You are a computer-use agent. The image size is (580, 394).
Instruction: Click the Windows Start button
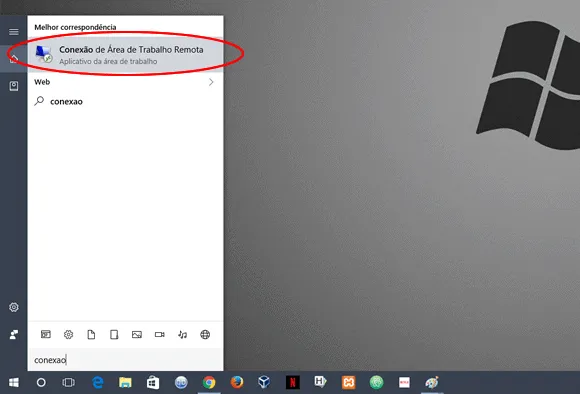[14, 383]
